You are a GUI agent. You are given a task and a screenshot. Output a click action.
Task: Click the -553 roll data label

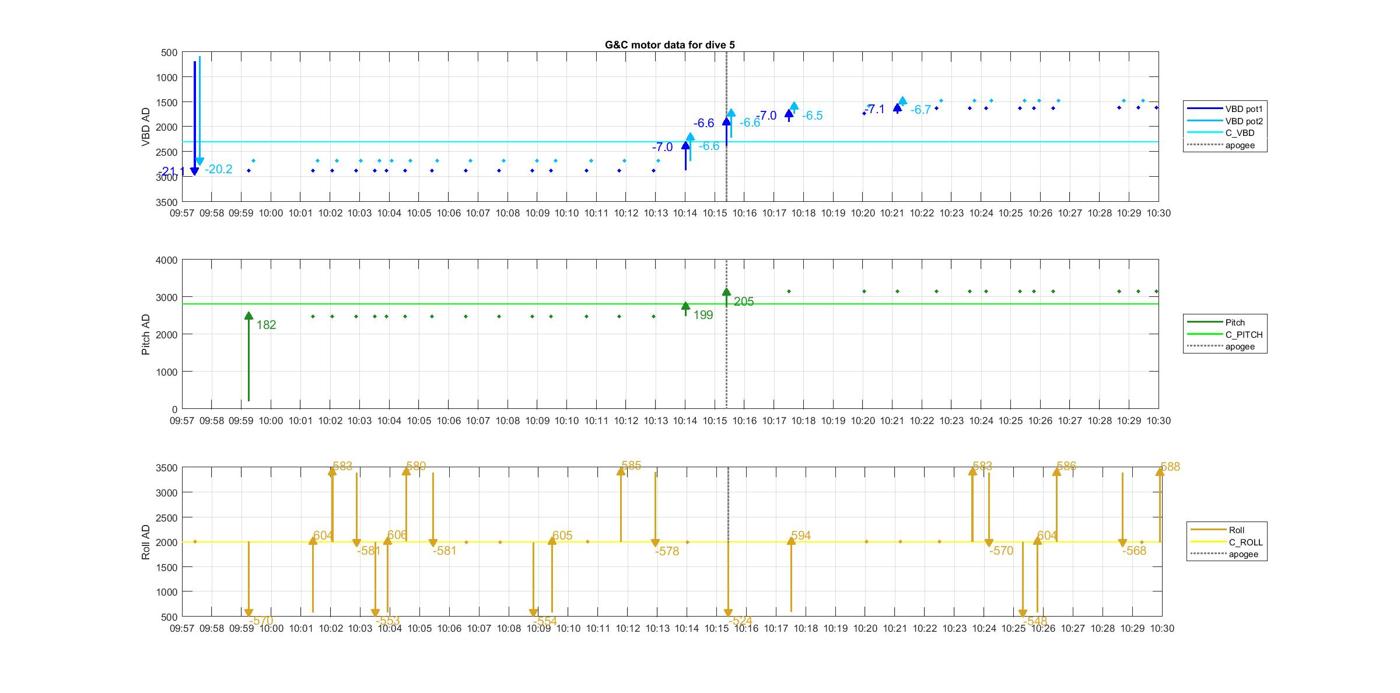pos(388,621)
